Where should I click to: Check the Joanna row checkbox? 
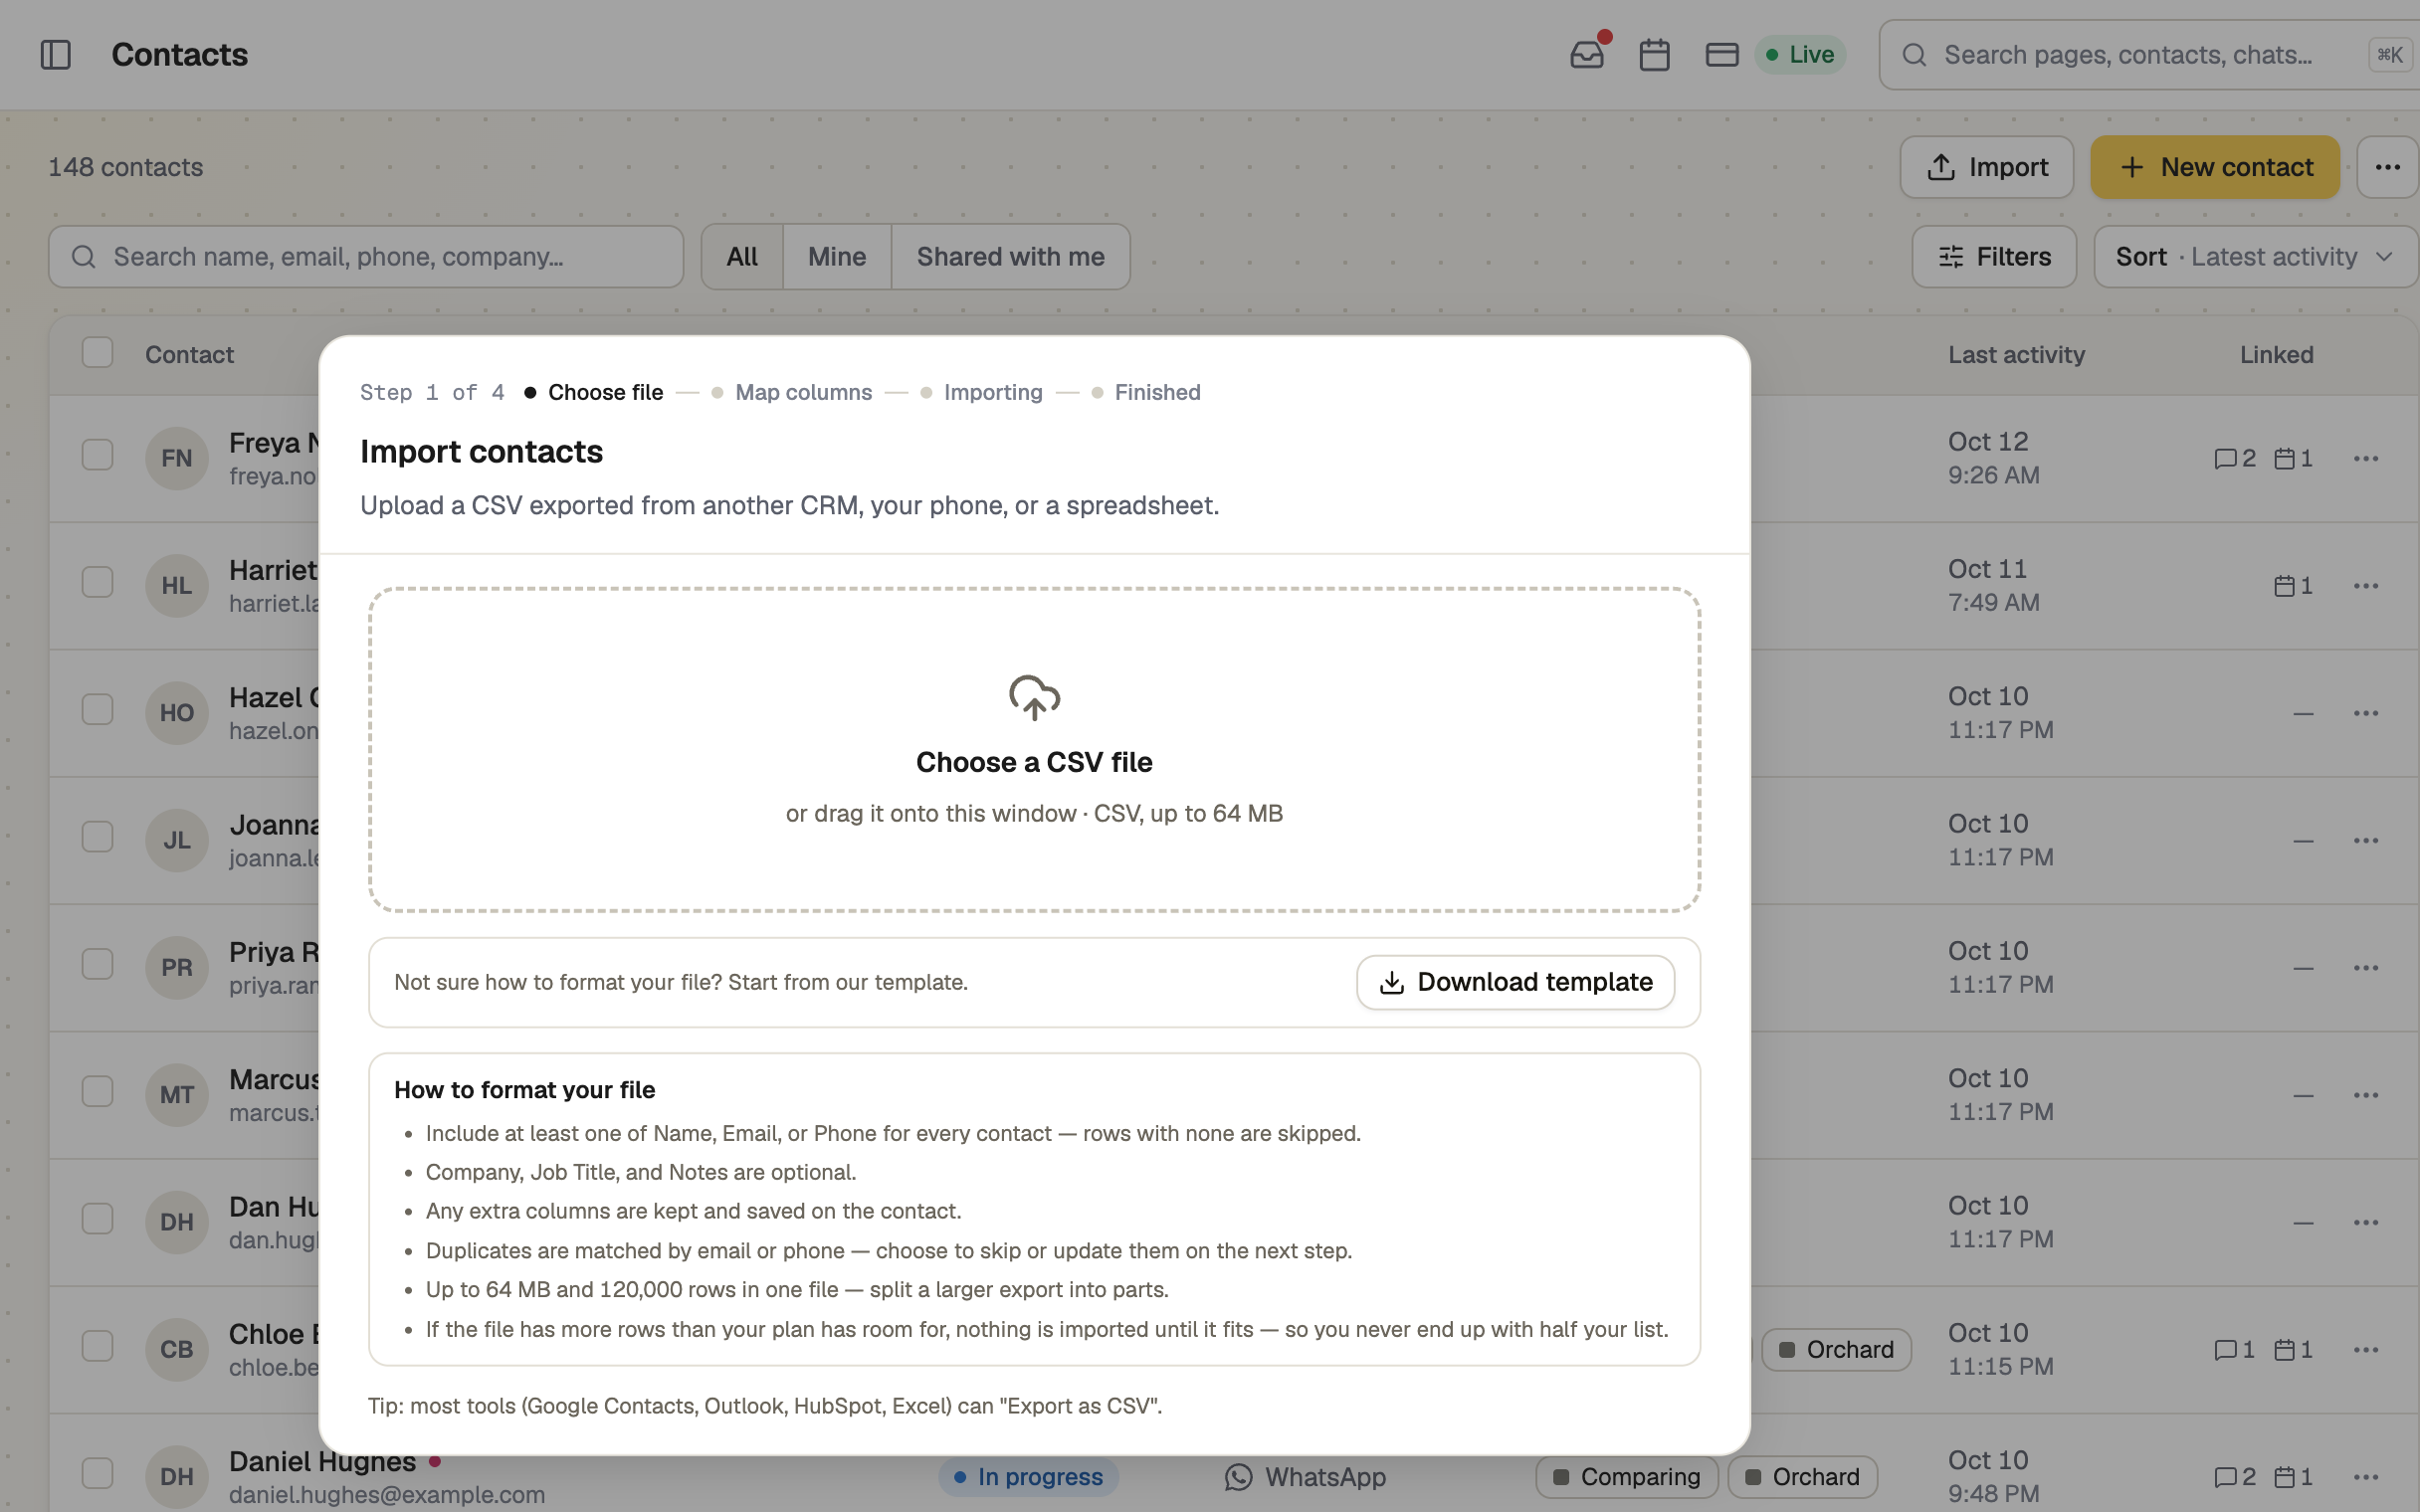[97, 837]
